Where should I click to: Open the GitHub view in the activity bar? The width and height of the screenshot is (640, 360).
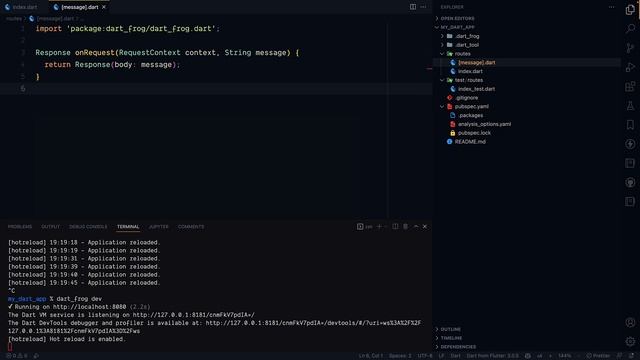pos(630,182)
